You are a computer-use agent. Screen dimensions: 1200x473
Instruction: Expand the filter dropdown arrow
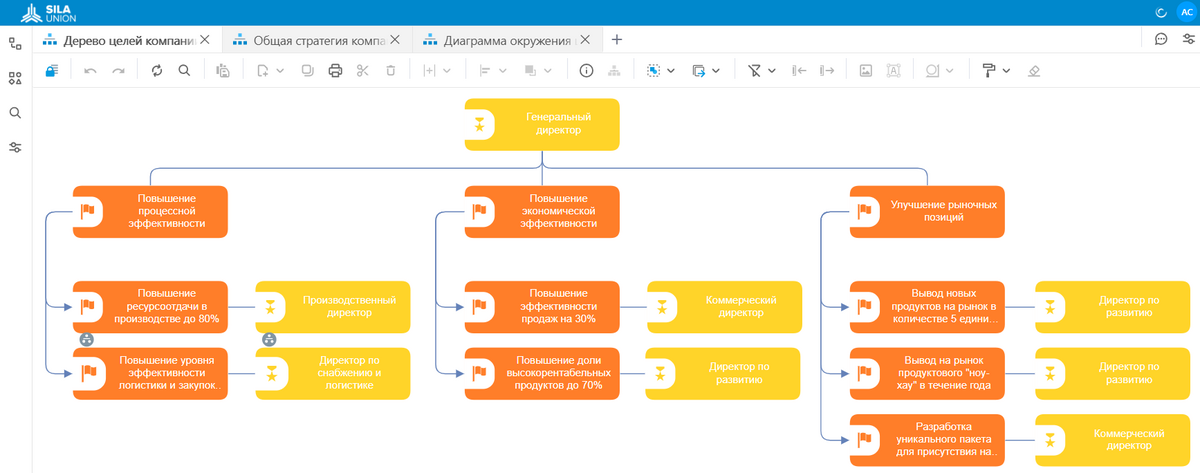click(773, 70)
